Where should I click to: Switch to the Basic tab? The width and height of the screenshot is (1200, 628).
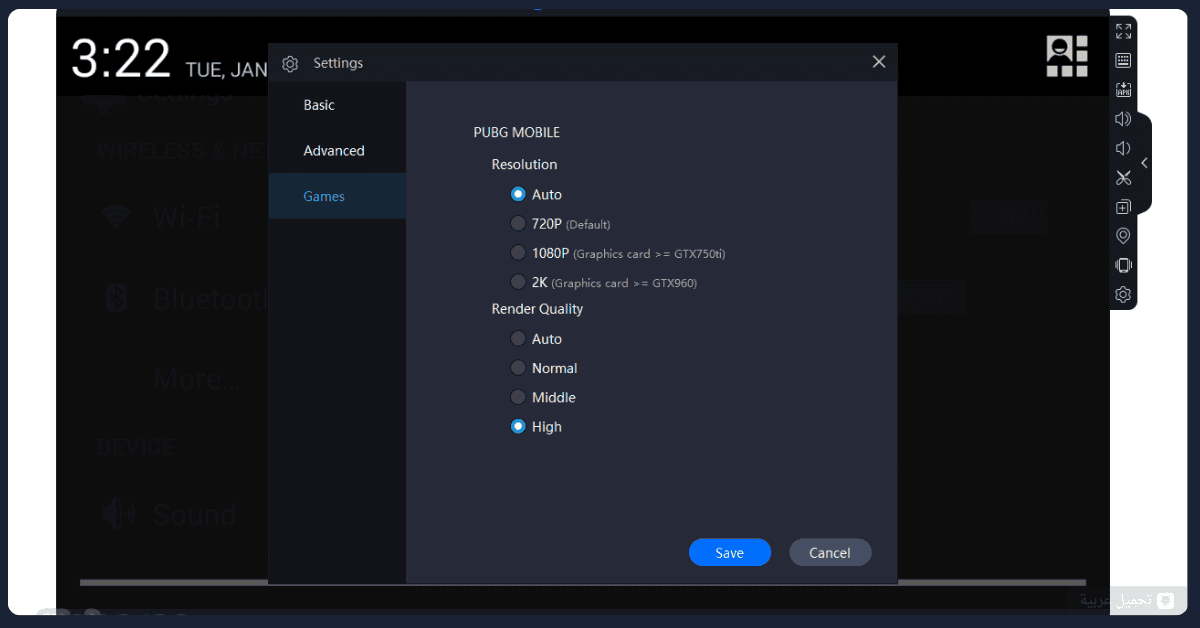click(x=337, y=105)
